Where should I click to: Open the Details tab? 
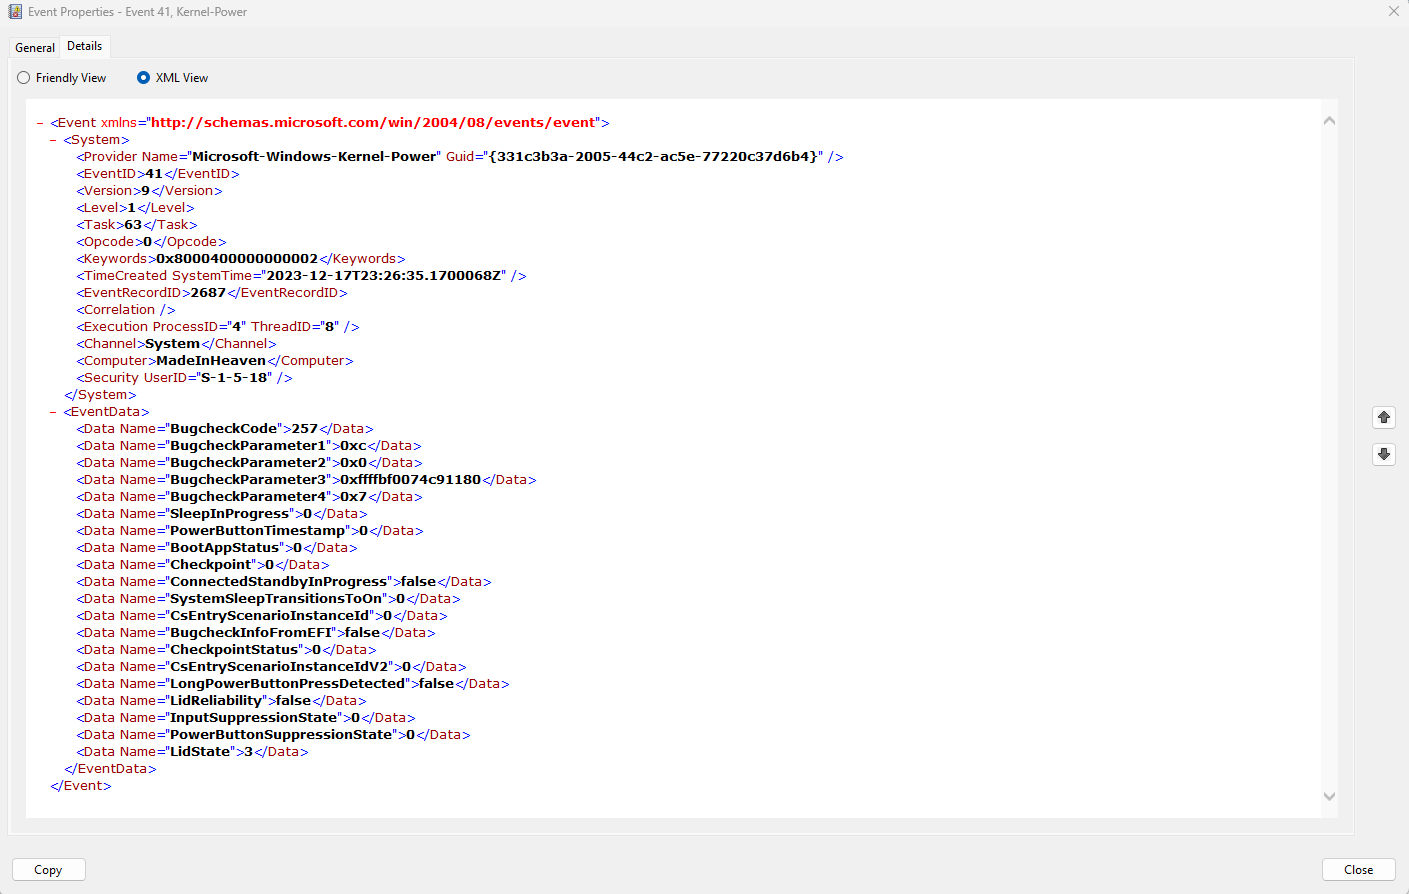coord(85,46)
